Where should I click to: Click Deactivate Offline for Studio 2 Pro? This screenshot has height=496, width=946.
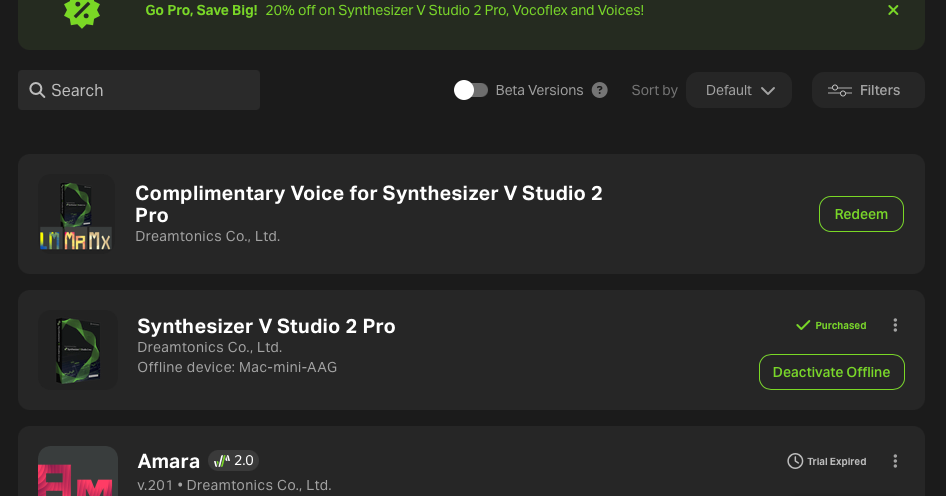pos(831,372)
